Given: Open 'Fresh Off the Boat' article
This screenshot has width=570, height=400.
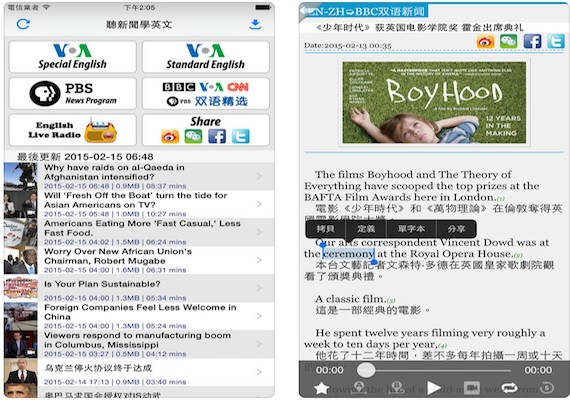Looking at the screenshot, I should coord(139,204).
